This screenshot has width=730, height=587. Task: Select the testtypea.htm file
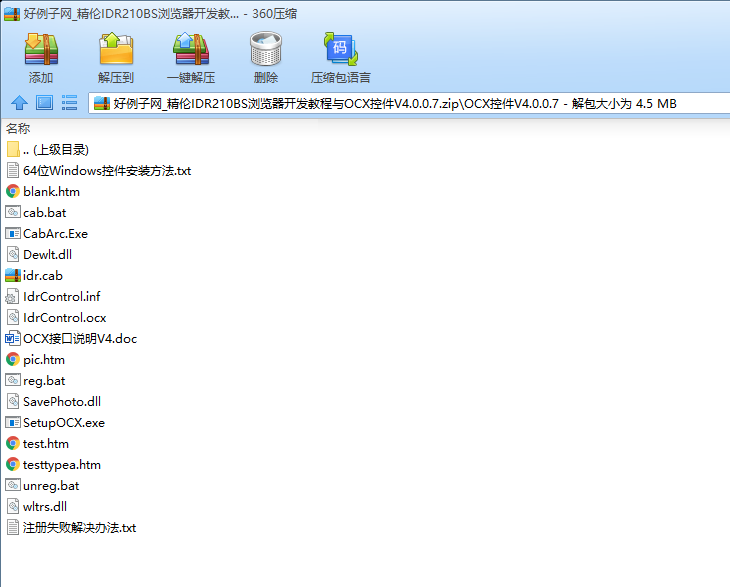pos(53,465)
